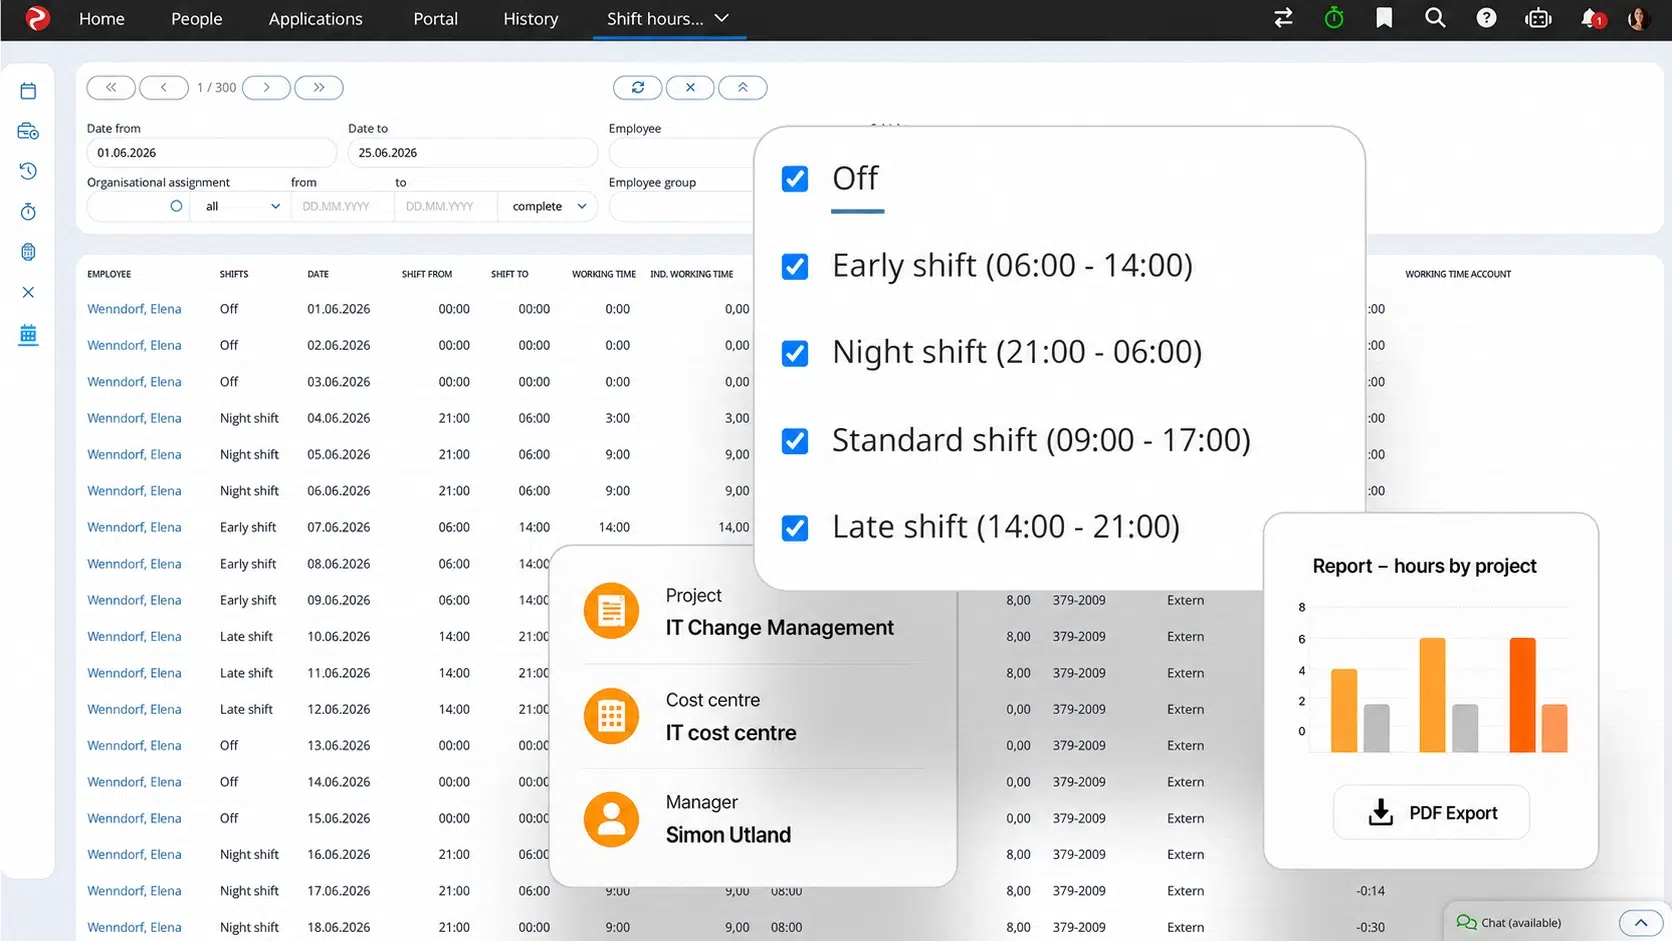Open the People menu item
The height and width of the screenshot is (941, 1672).
(x=196, y=19)
